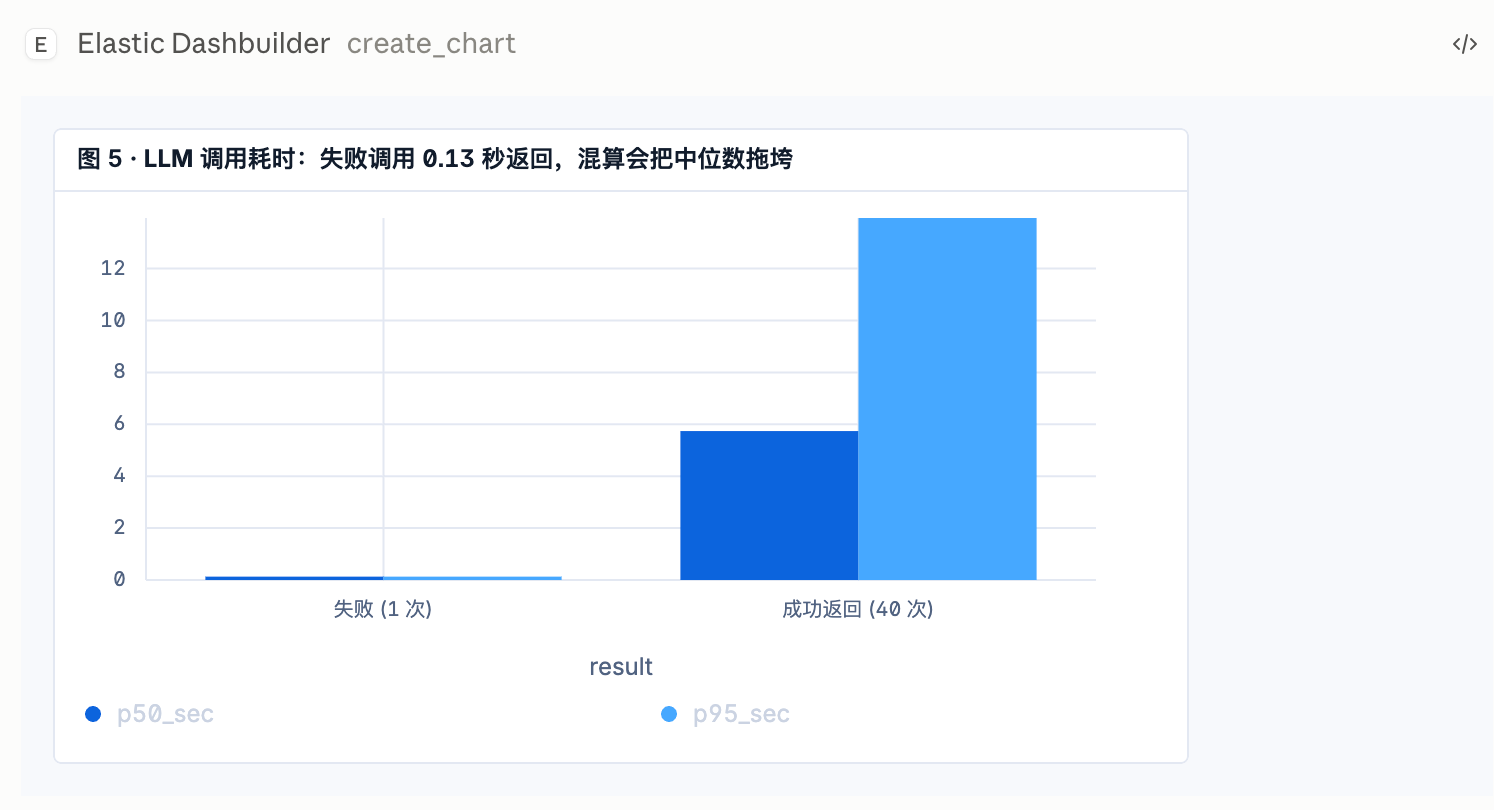The width and height of the screenshot is (1494, 810).
Task: Click the y-axis value 10
Action: [x=113, y=320]
